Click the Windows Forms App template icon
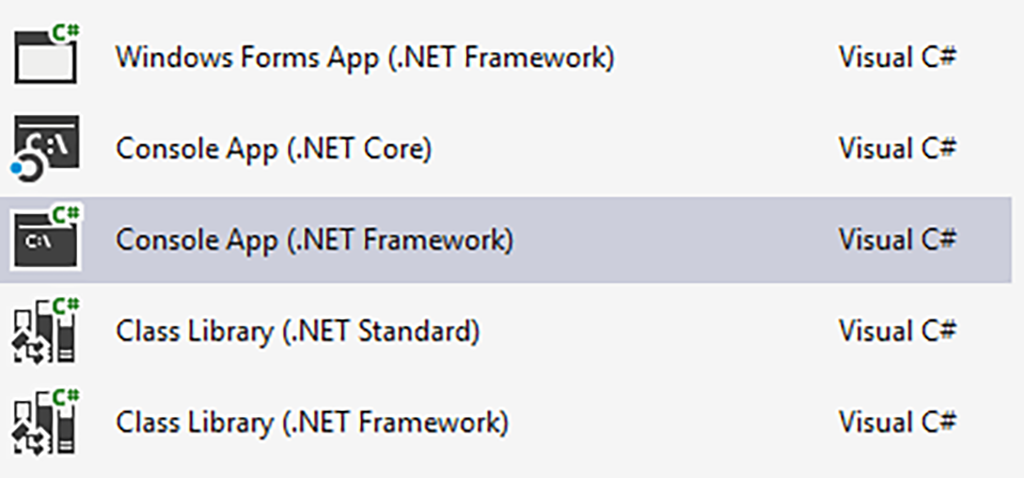The image size is (1024, 478). pyautogui.click(x=46, y=56)
